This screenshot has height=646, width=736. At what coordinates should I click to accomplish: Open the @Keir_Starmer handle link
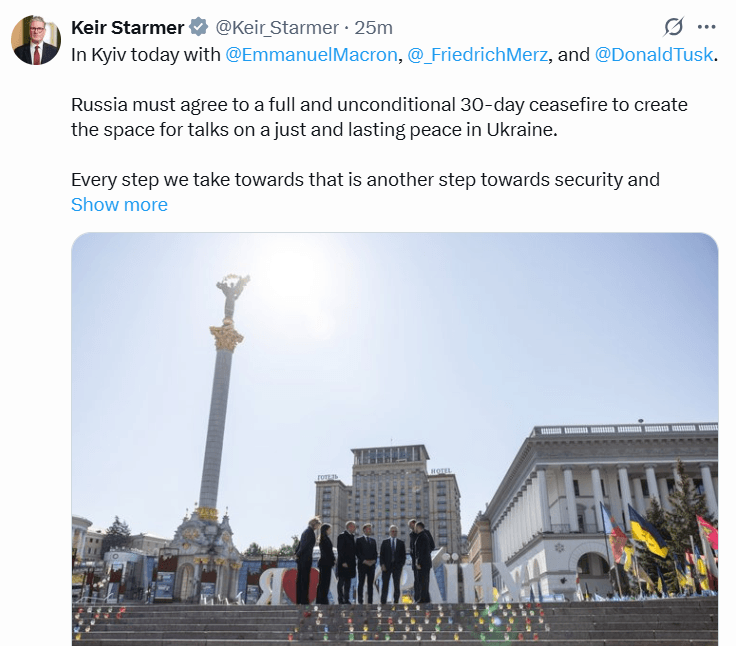(x=277, y=28)
